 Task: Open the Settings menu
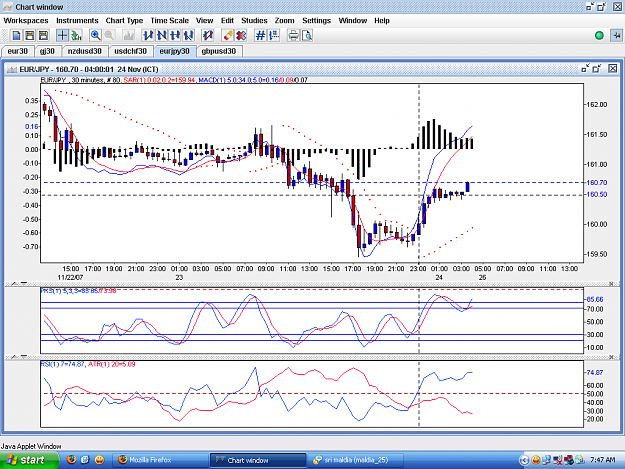click(316, 20)
